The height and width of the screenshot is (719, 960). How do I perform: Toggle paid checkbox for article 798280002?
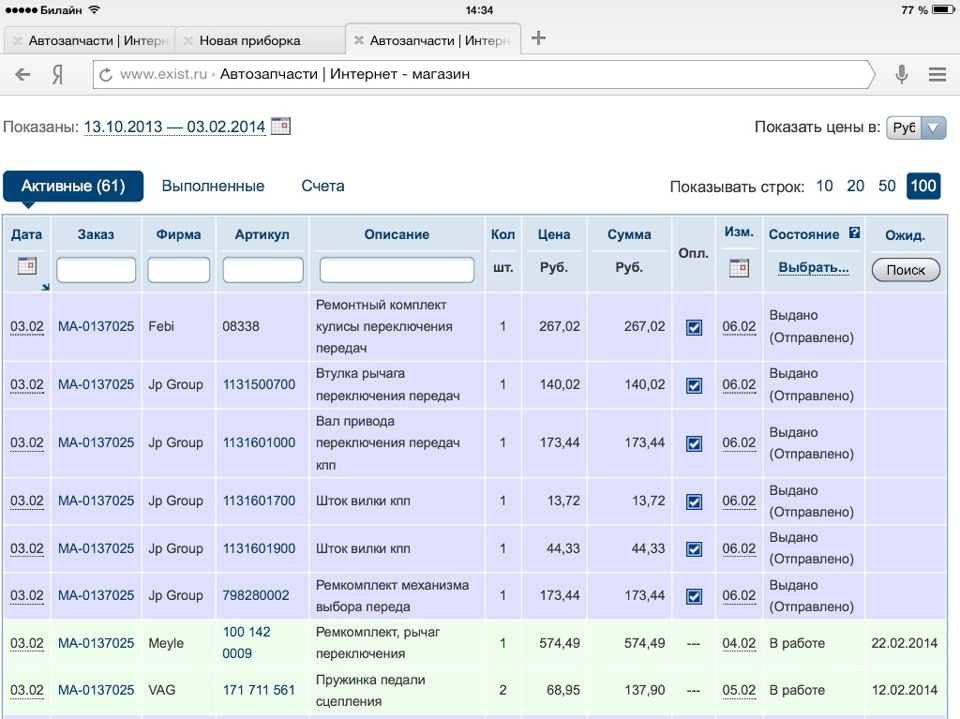click(x=694, y=596)
